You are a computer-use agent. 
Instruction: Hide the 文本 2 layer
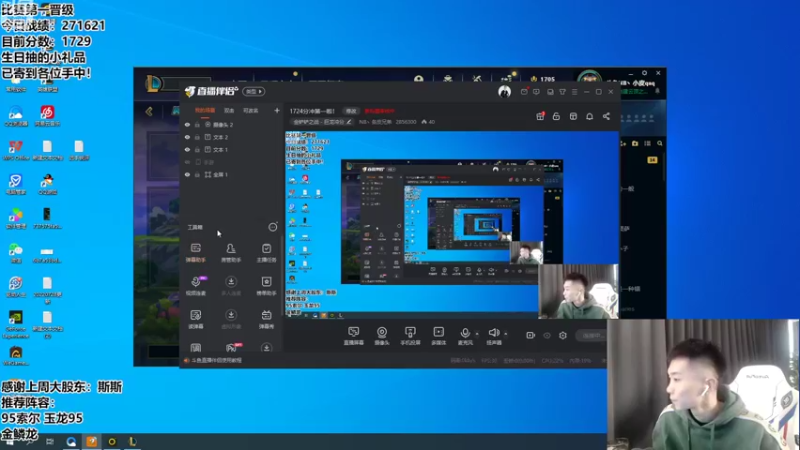(187, 137)
